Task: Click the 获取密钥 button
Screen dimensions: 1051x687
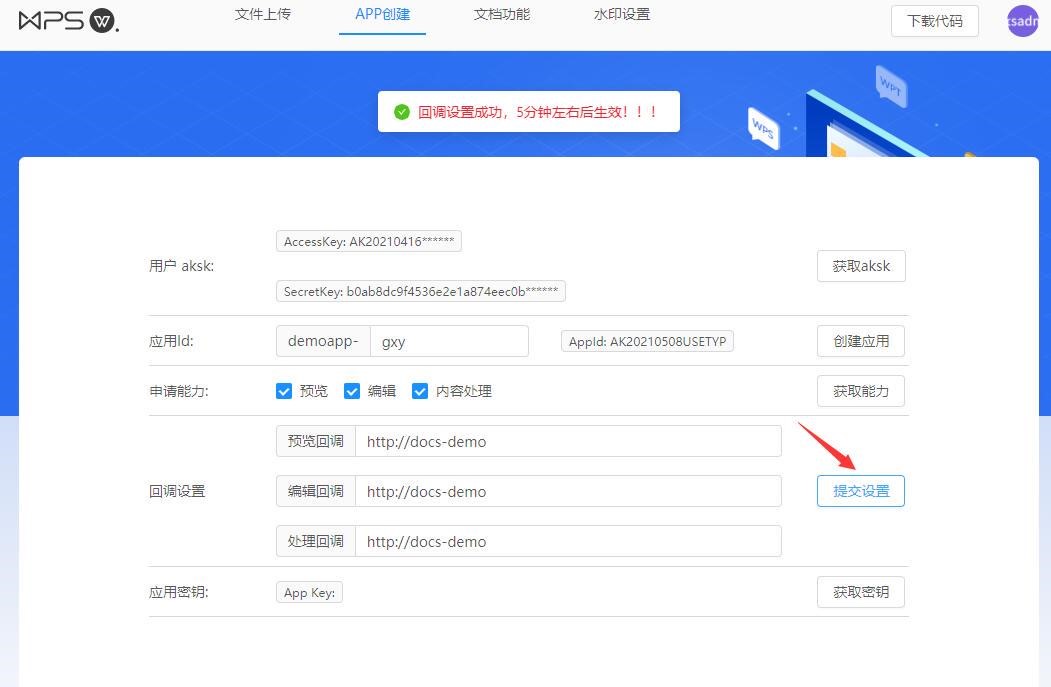Action: [x=861, y=592]
